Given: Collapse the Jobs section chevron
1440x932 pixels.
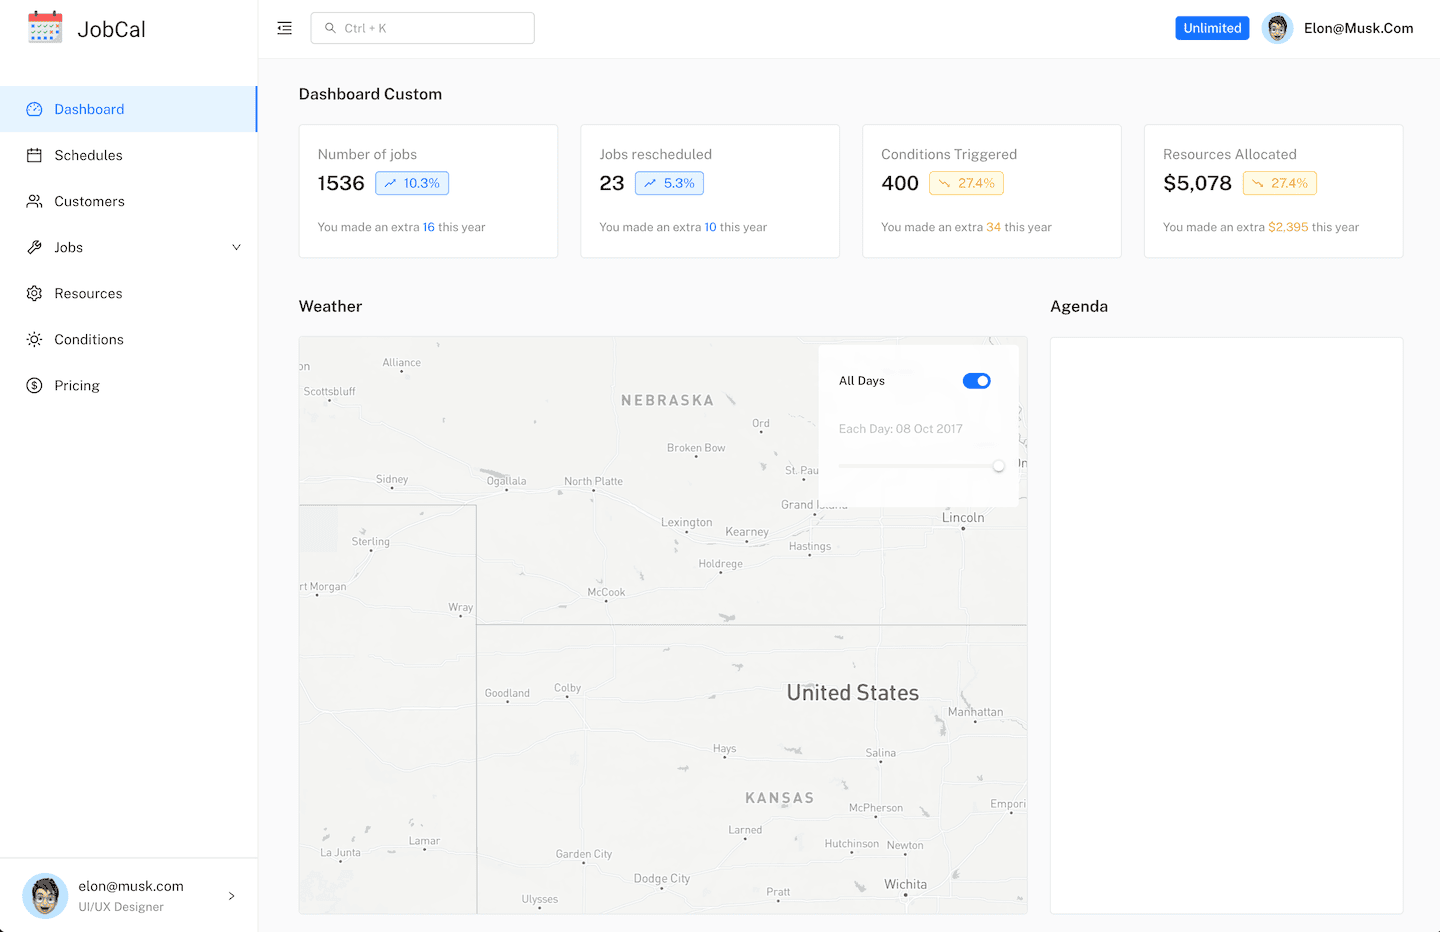Looking at the screenshot, I should click(236, 247).
